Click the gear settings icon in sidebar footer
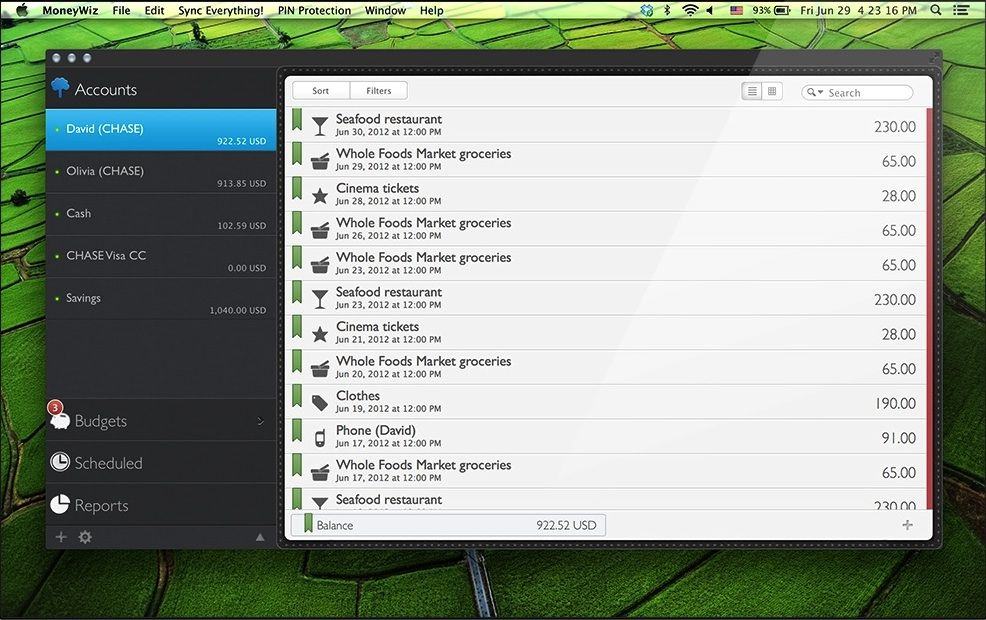 85,537
